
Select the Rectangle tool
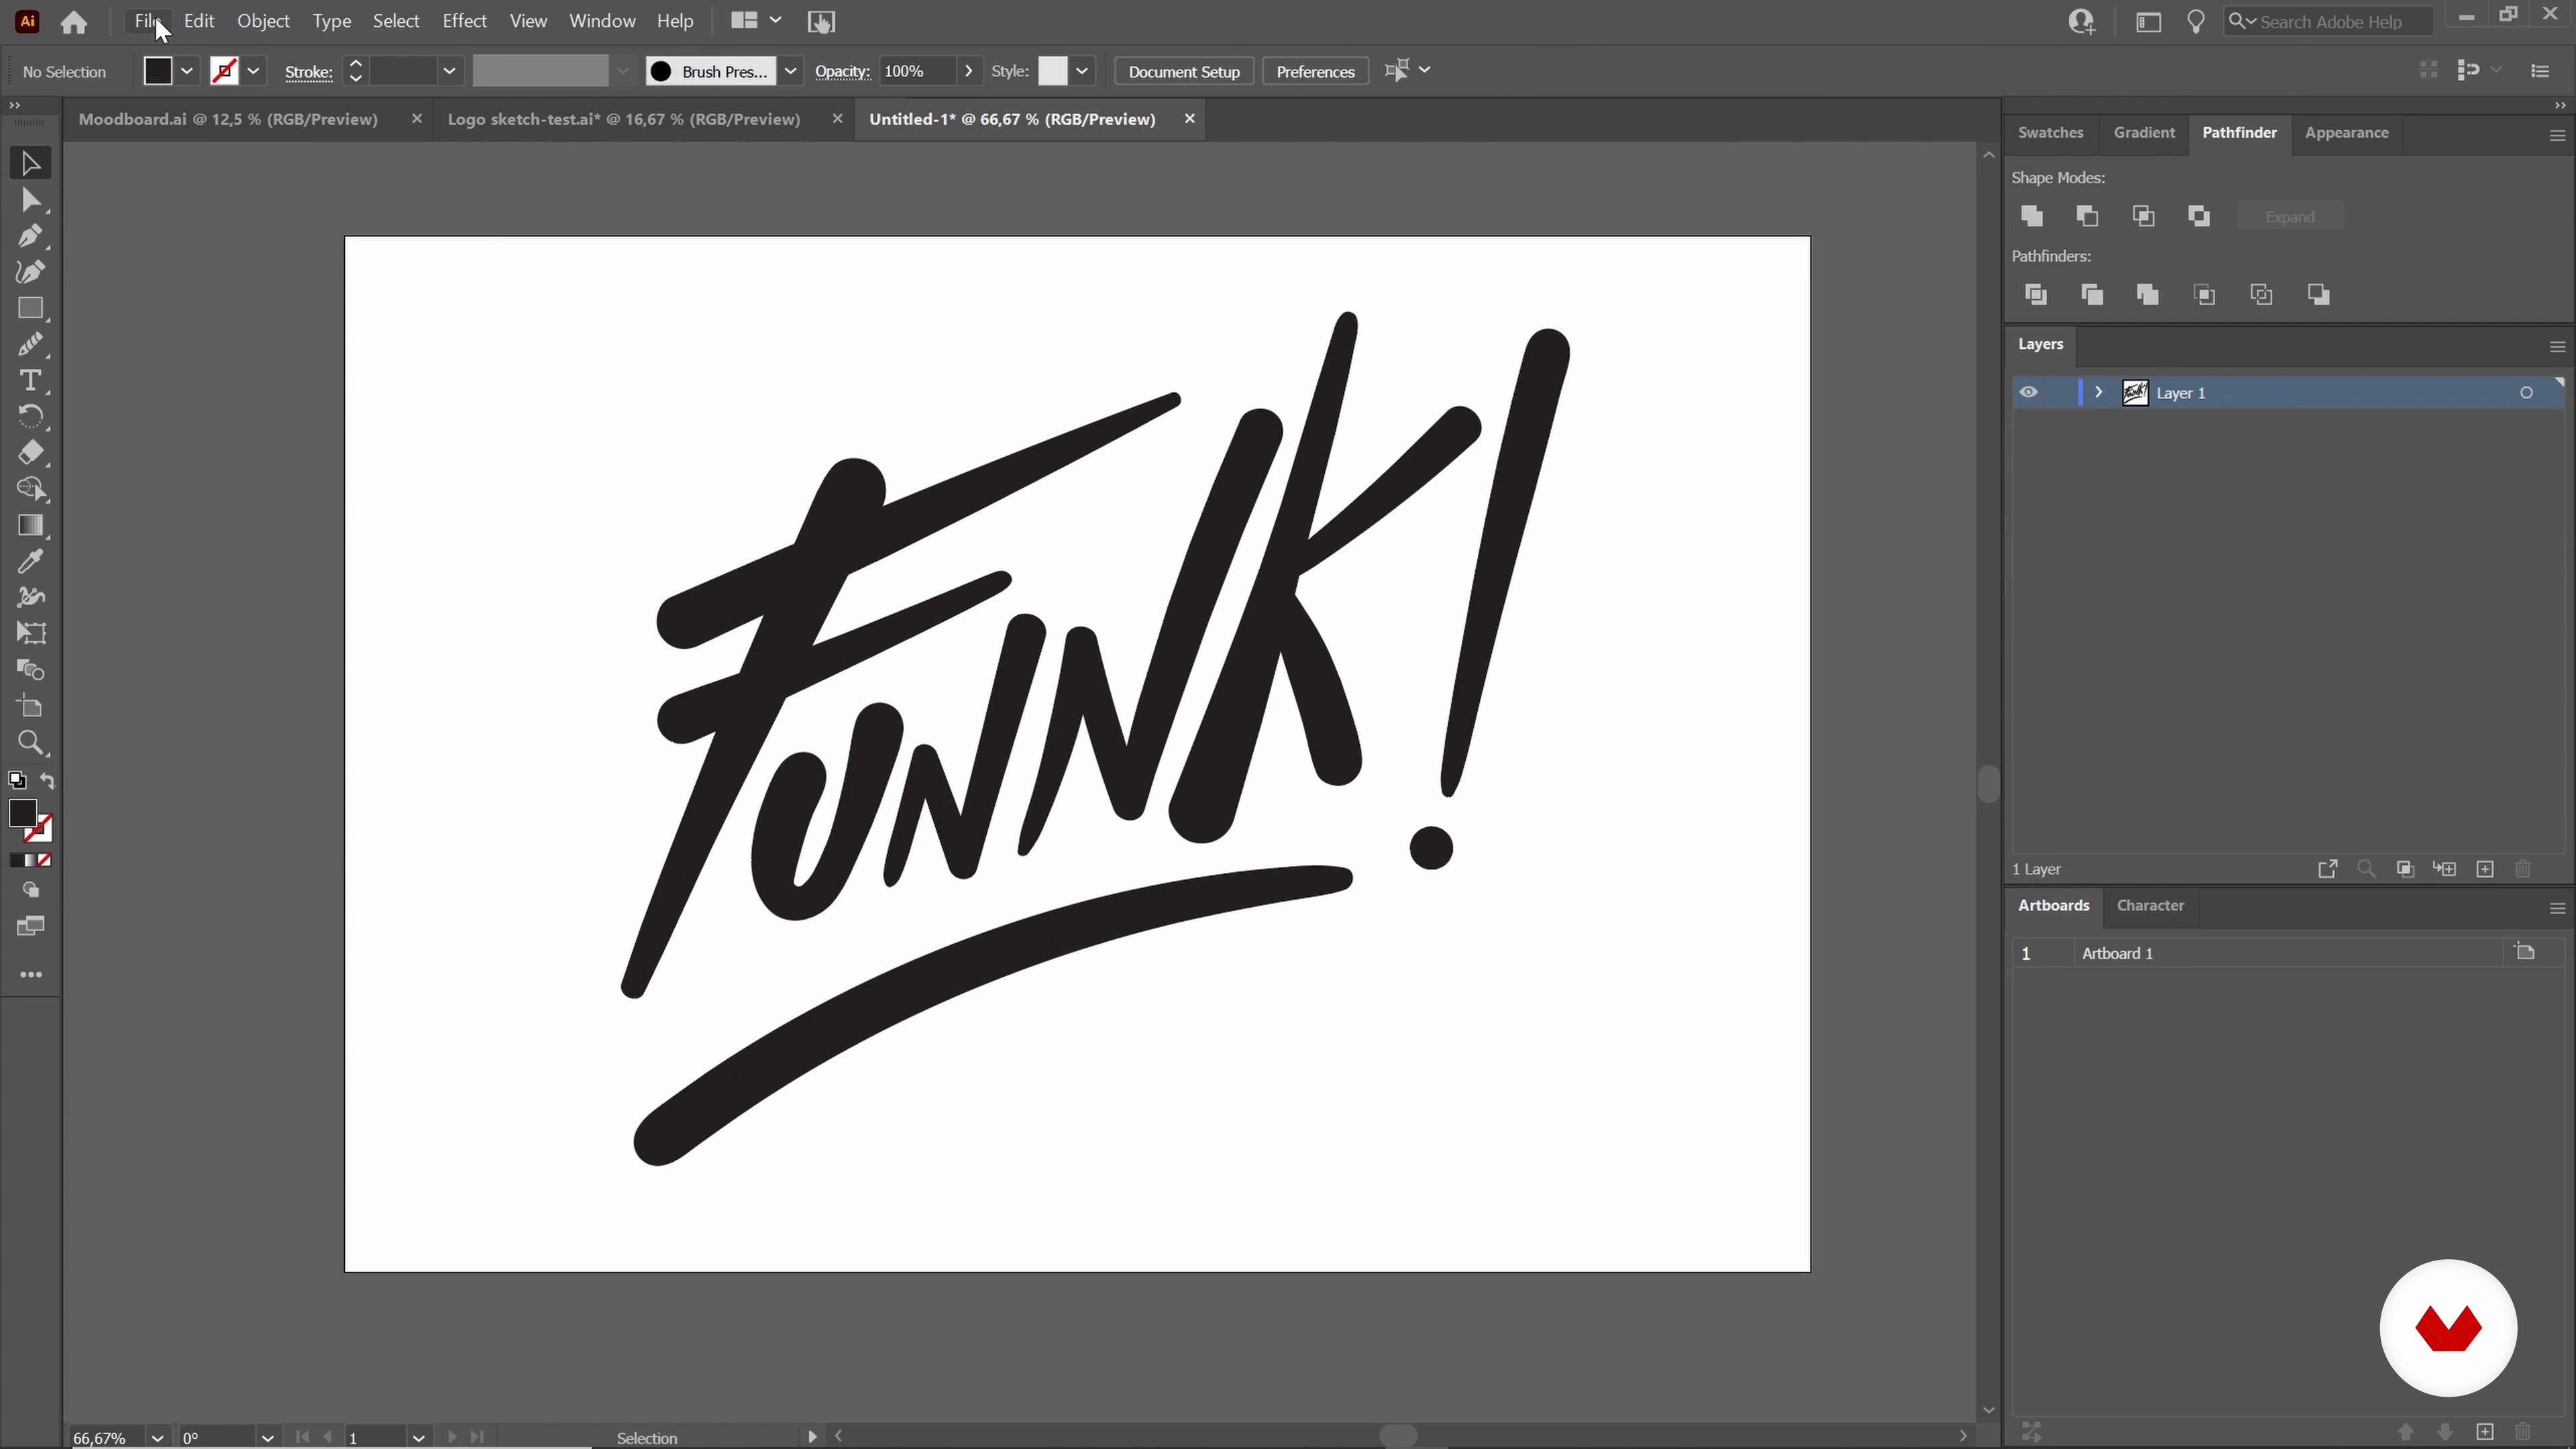(30, 308)
